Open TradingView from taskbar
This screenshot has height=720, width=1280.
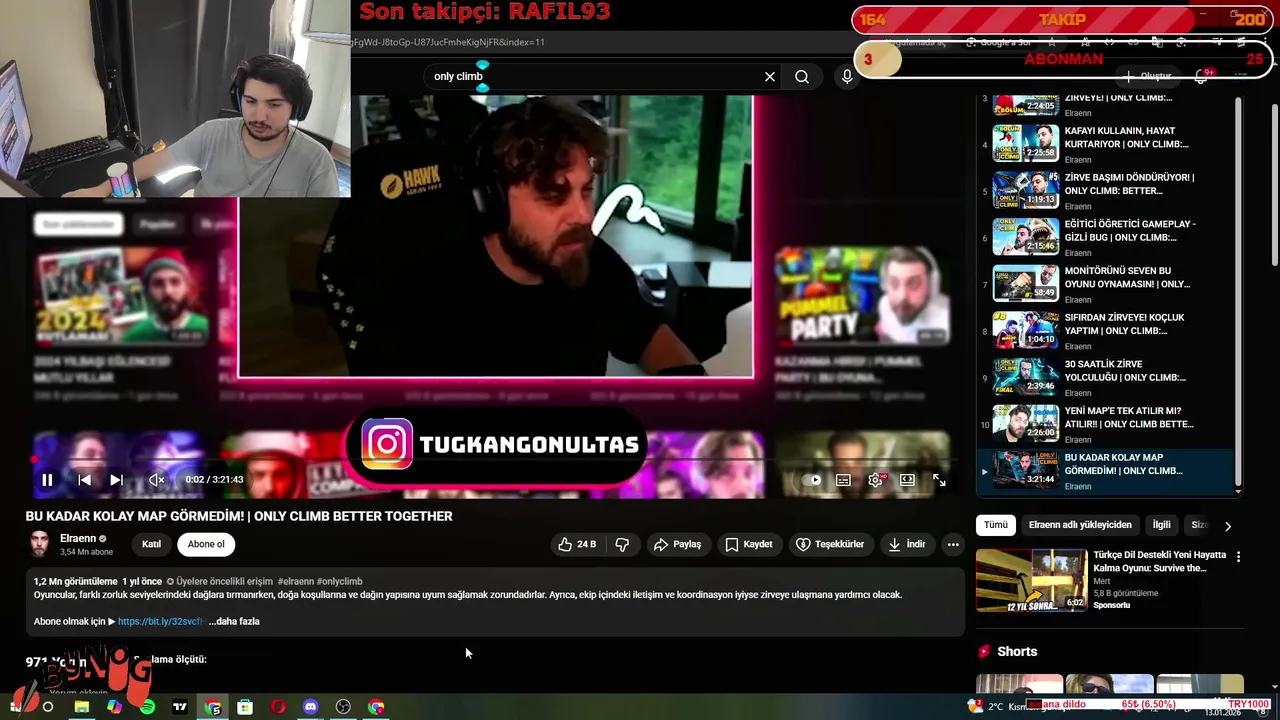coord(180,707)
